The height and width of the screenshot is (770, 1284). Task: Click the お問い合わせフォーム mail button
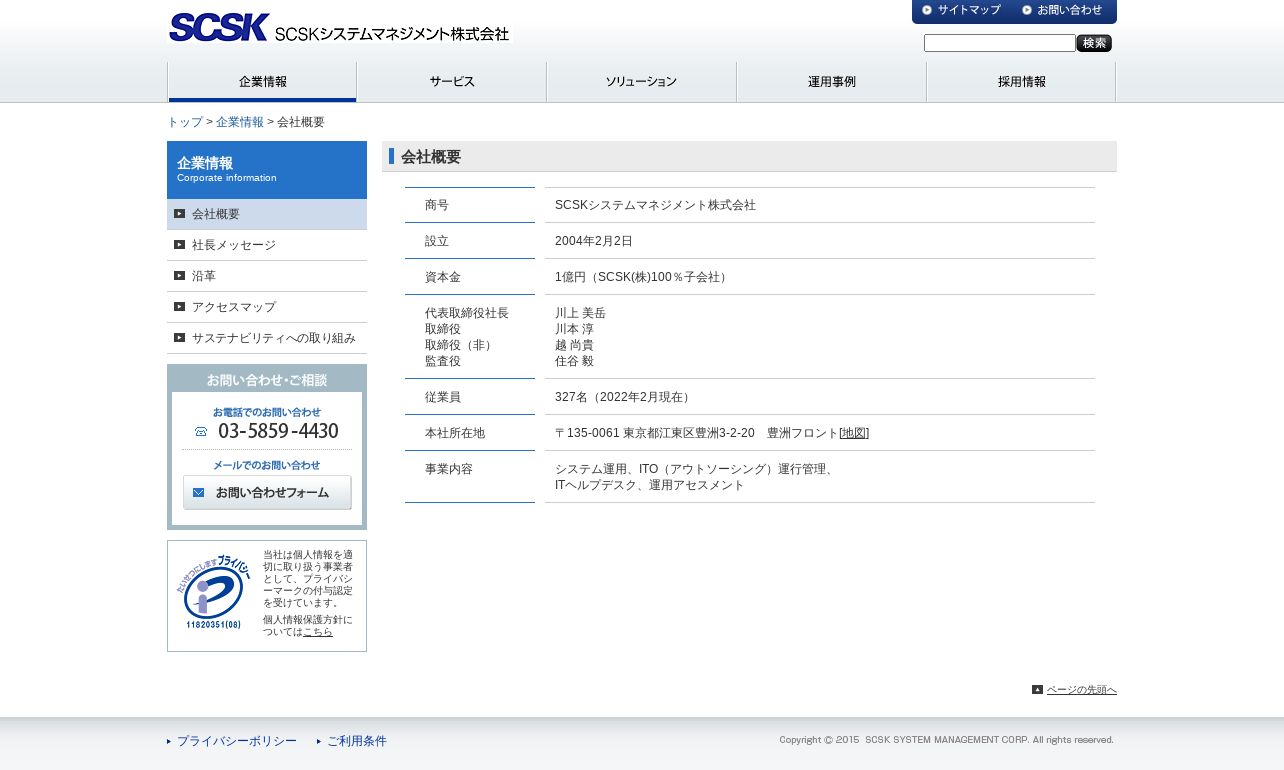coord(267,492)
